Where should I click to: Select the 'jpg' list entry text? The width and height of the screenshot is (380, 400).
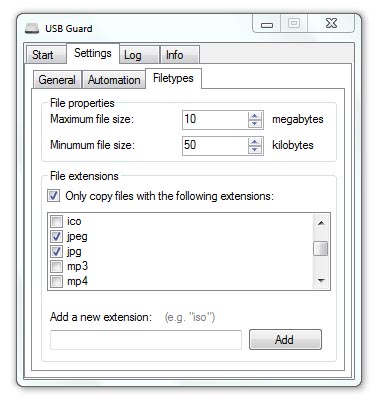pyautogui.click(x=74, y=252)
